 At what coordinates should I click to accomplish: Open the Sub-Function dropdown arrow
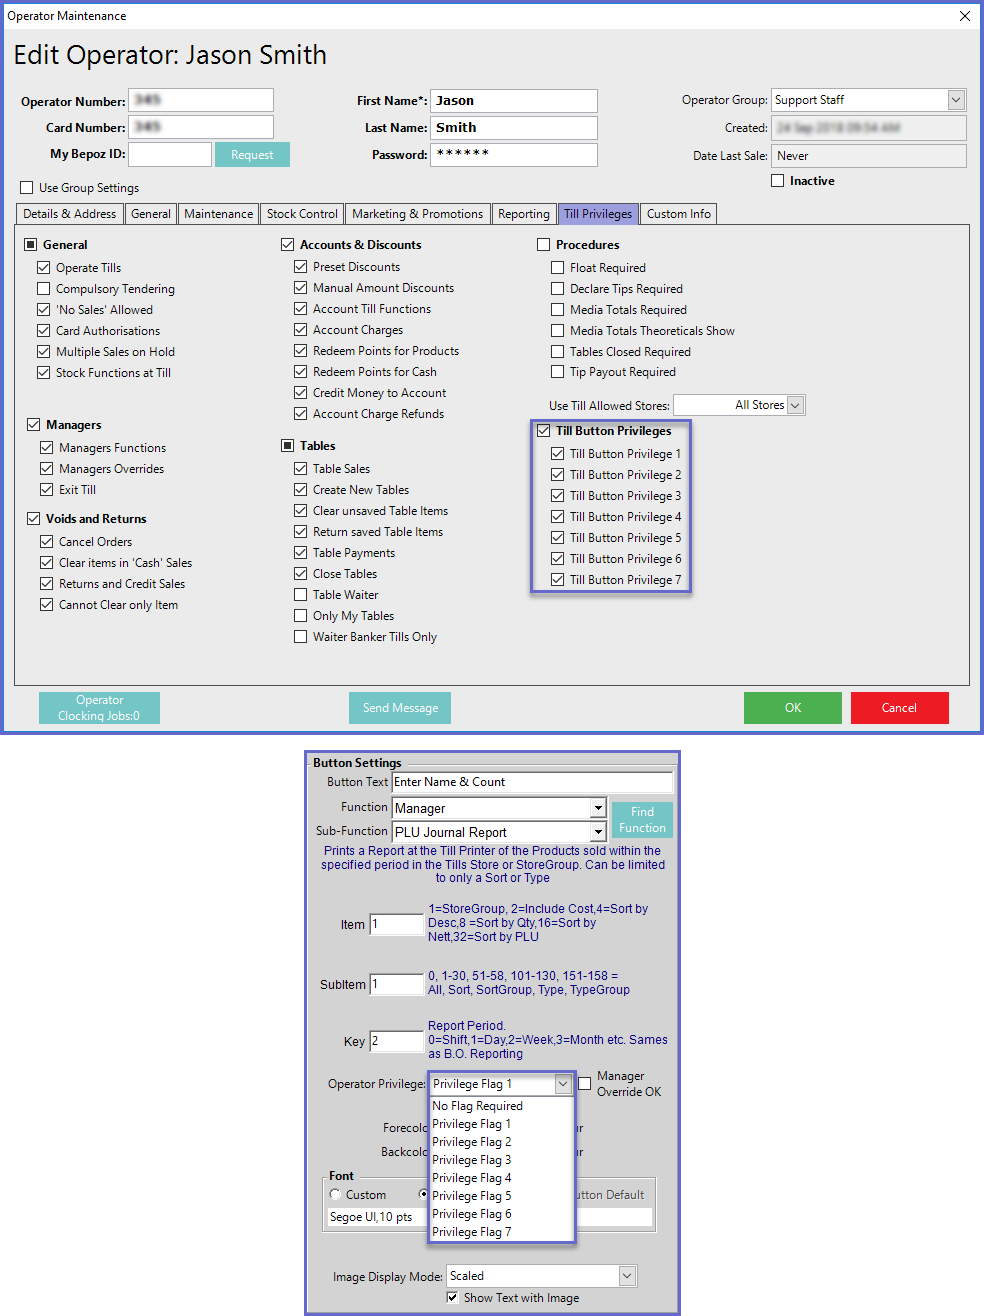point(598,832)
